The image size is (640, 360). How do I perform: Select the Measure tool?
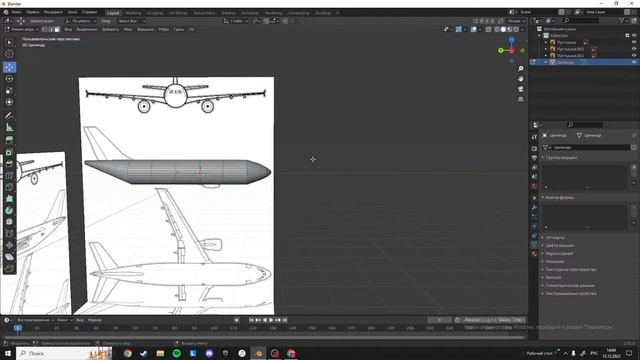pos(9,128)
